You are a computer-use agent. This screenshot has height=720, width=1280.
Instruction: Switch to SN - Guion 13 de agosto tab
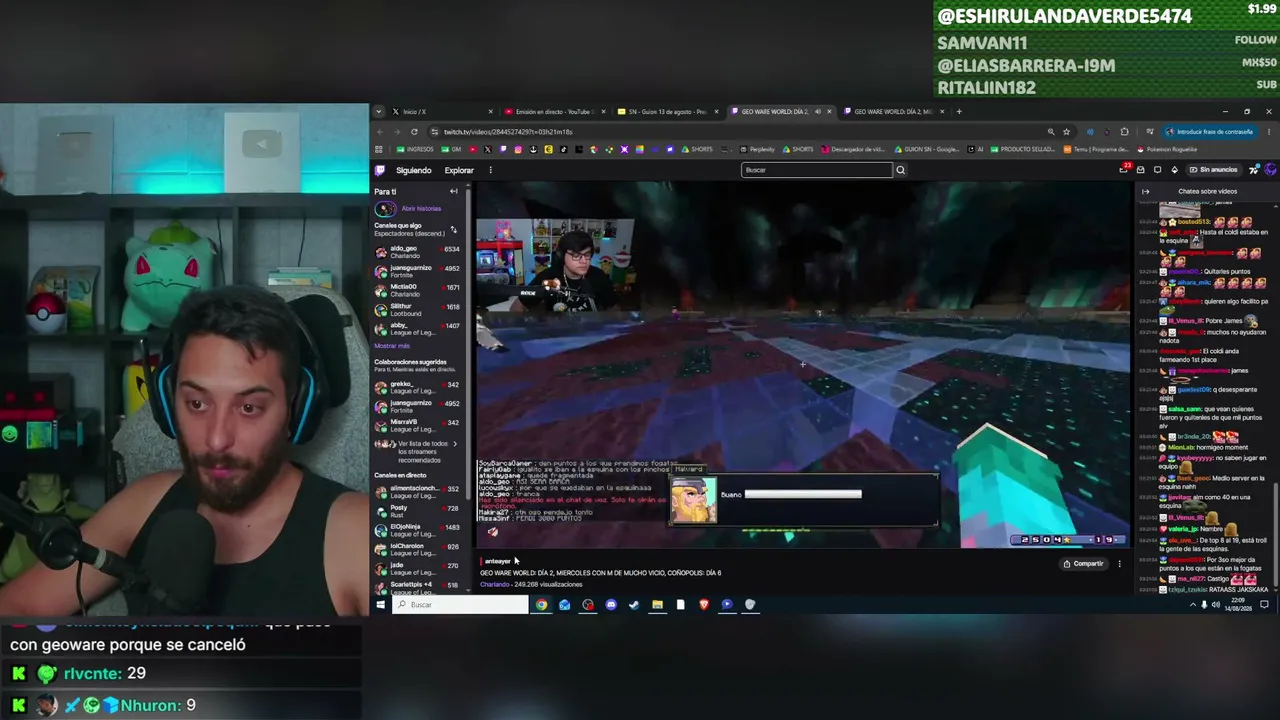click(667, 111)
